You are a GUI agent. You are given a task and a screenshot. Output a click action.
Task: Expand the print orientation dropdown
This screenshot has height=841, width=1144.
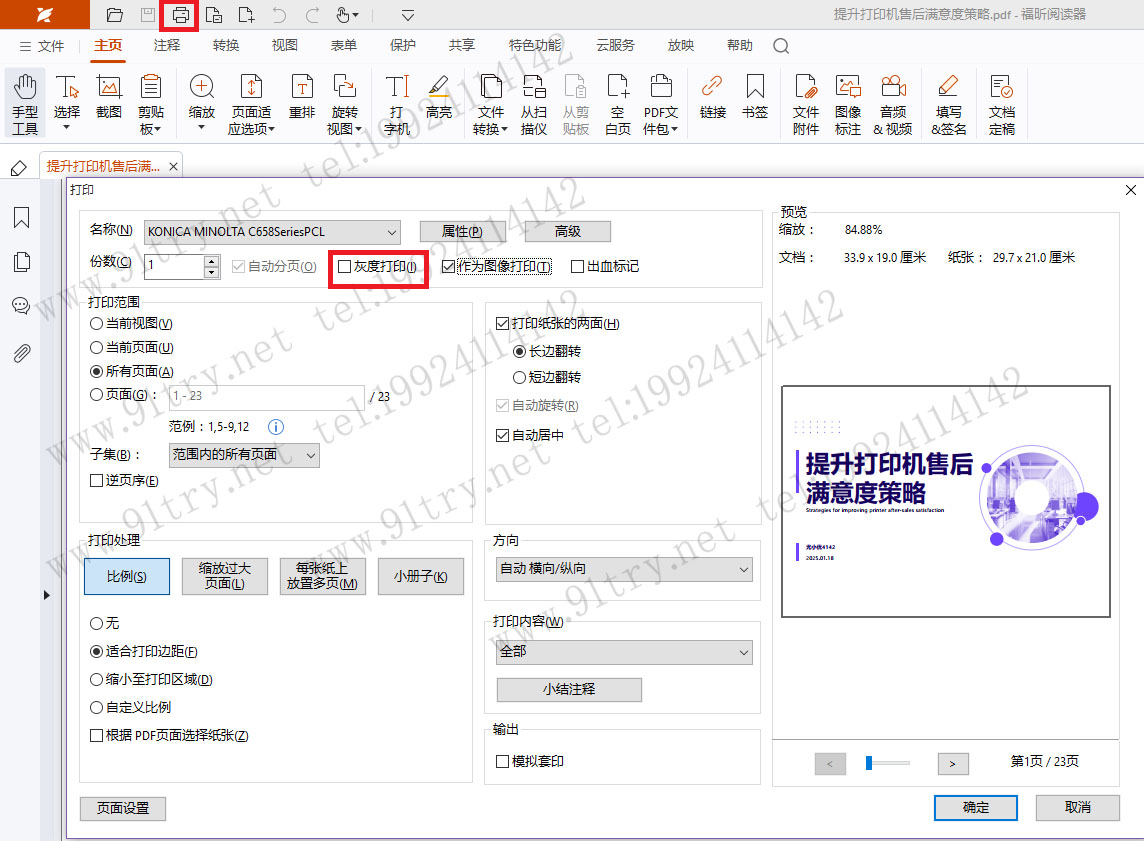(745, 568)
